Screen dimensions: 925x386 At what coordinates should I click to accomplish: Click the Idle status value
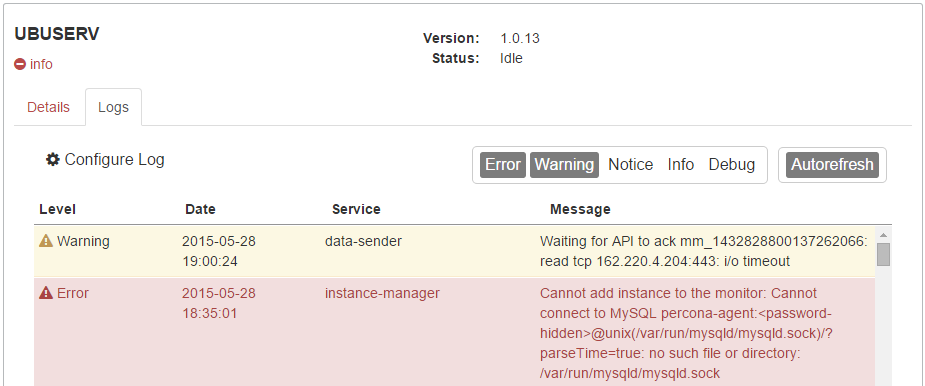511,58
